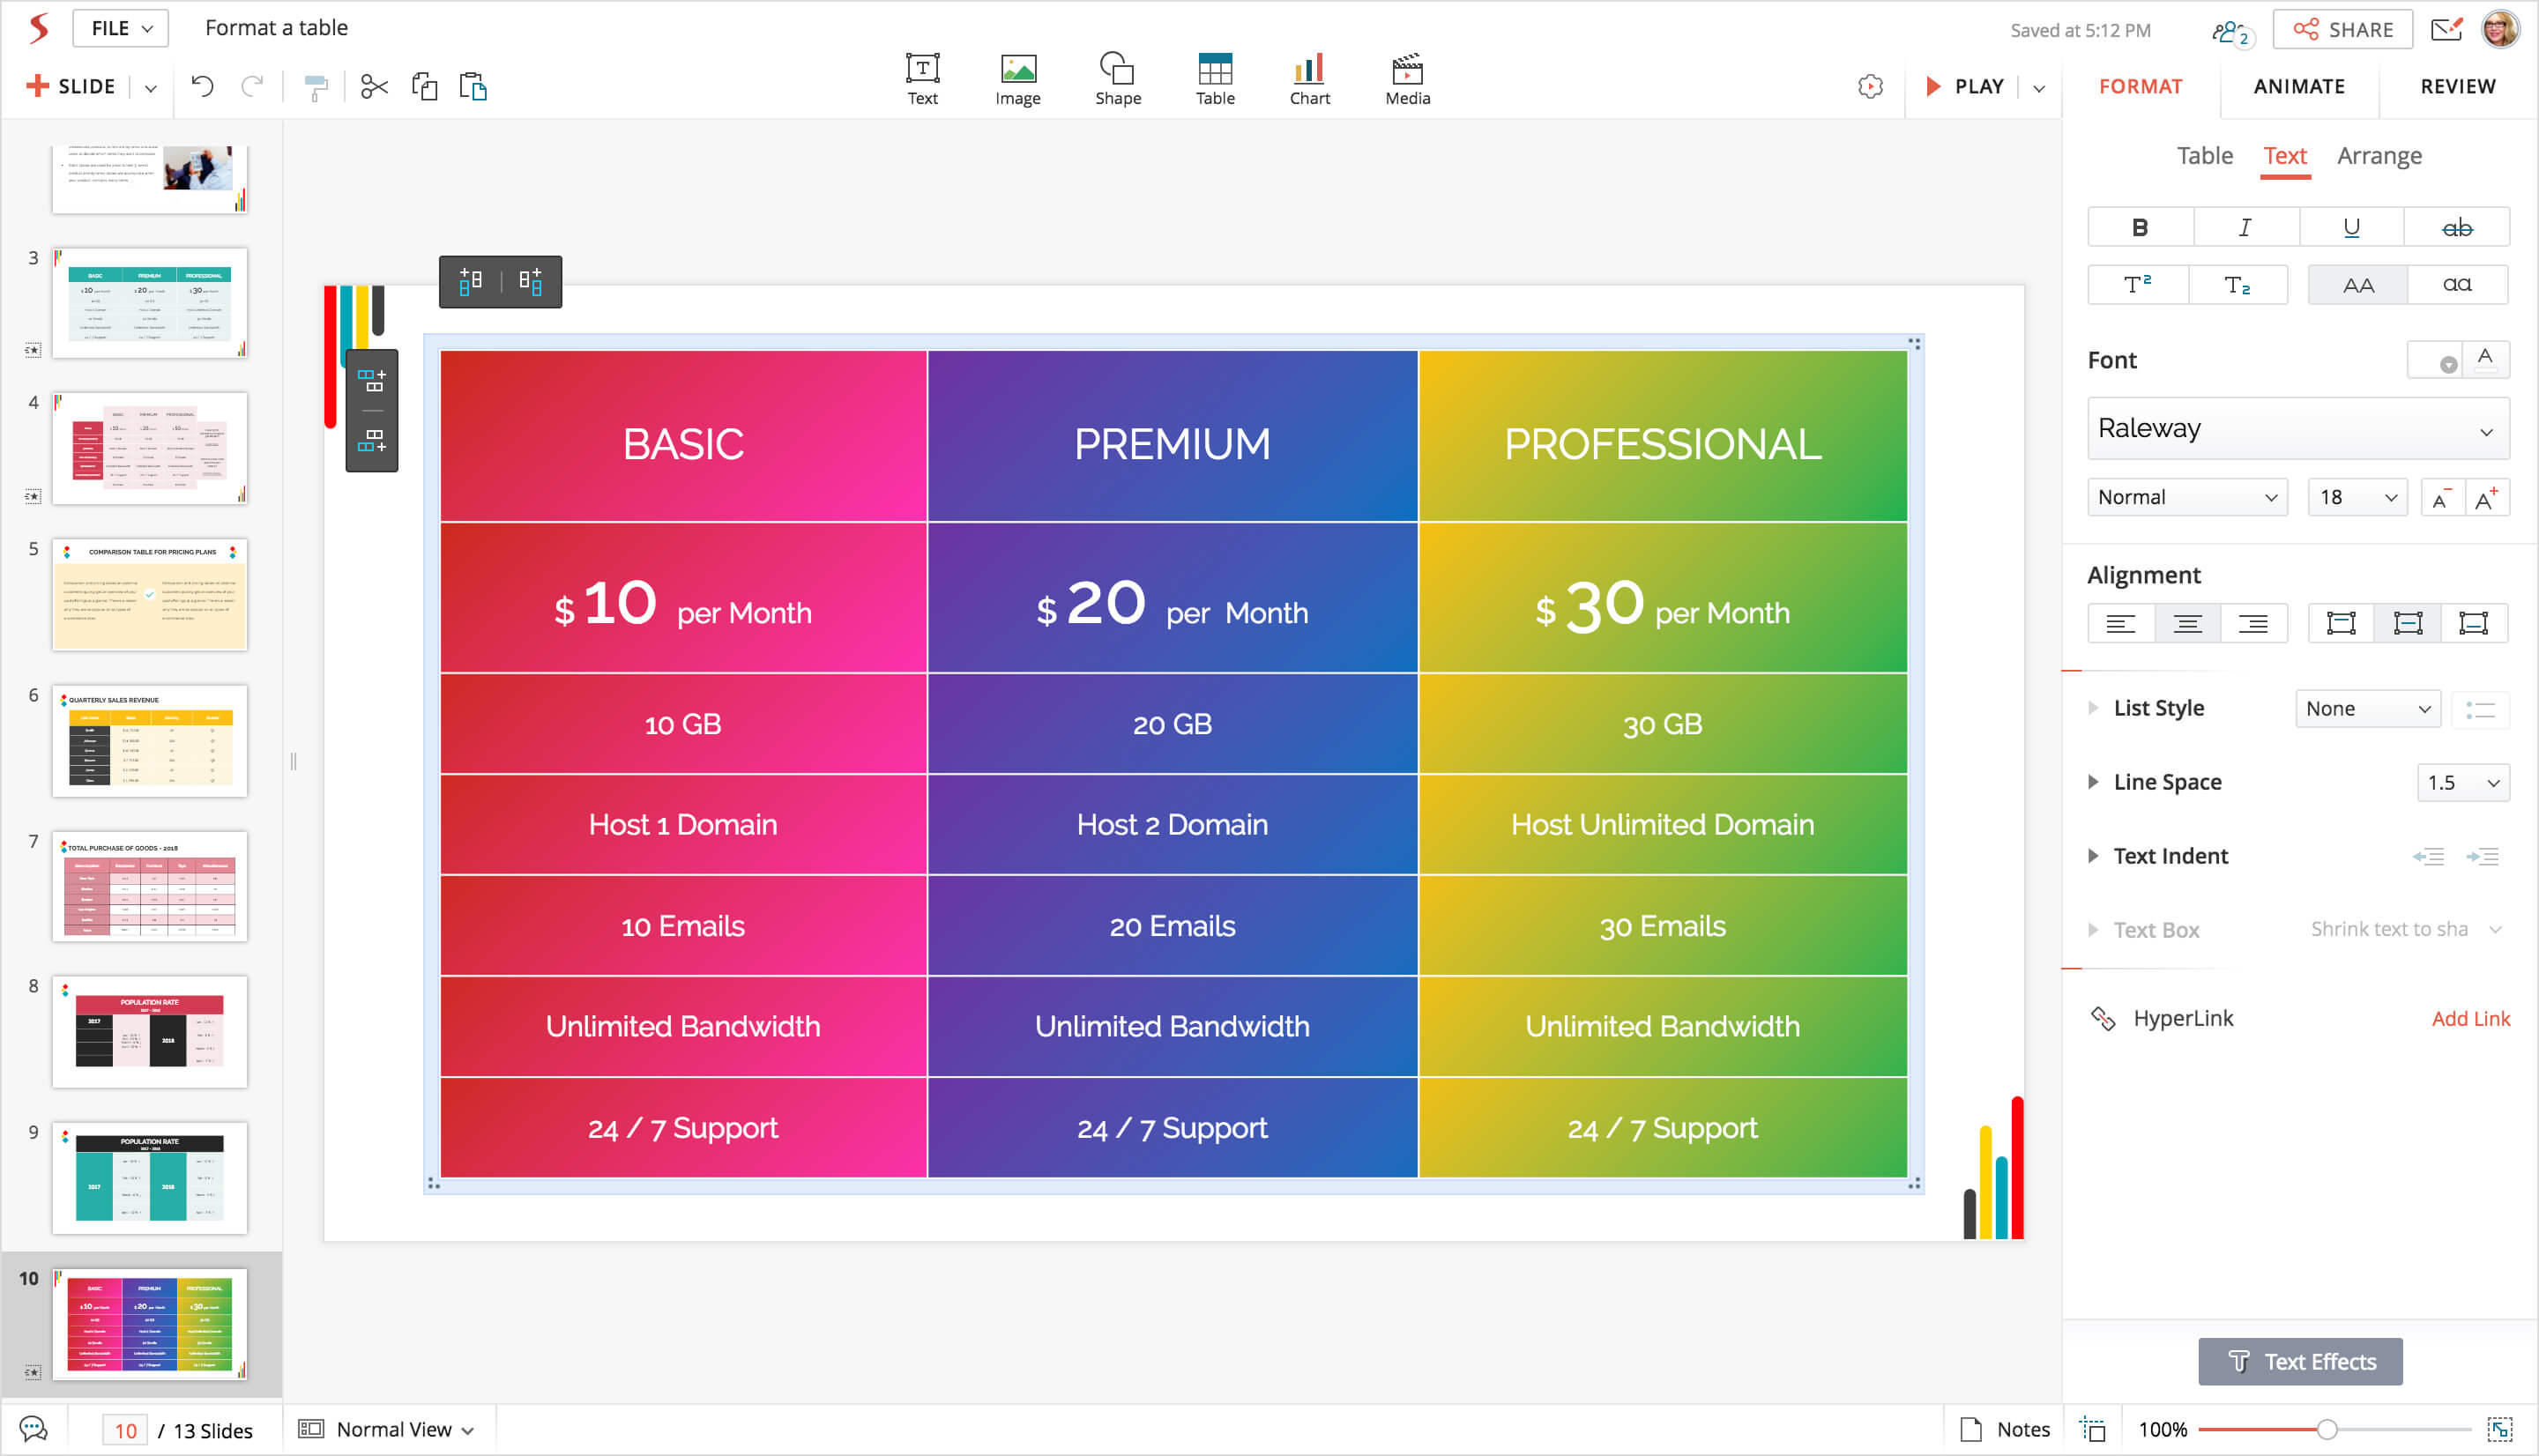Click the Add Link hyperlink

pyautogui.click(x=2470, y=1018)
